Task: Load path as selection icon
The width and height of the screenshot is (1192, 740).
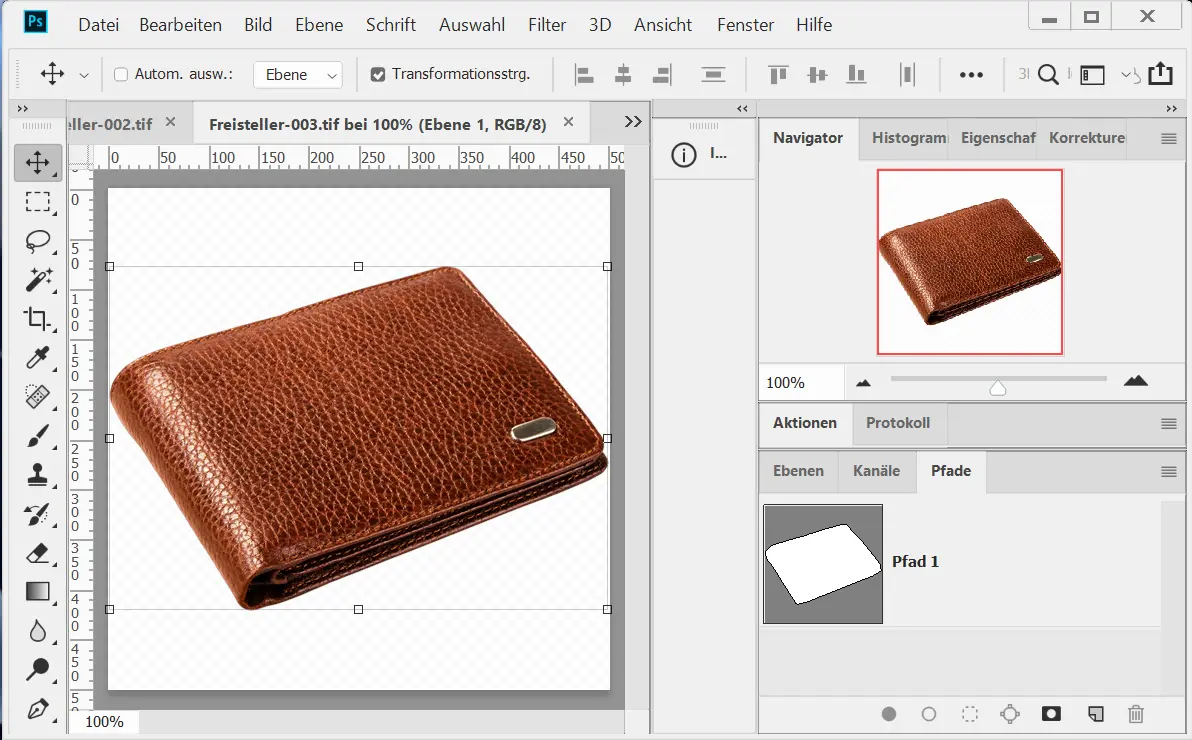Action: [969, 714]
